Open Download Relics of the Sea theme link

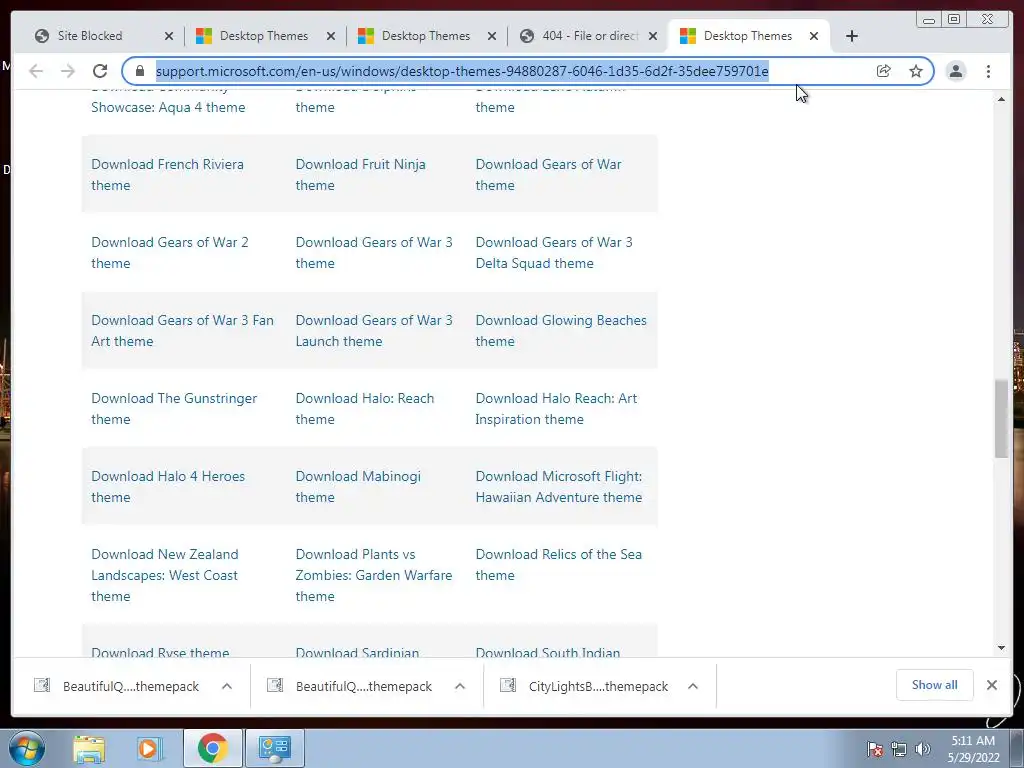tap(559, 564)
